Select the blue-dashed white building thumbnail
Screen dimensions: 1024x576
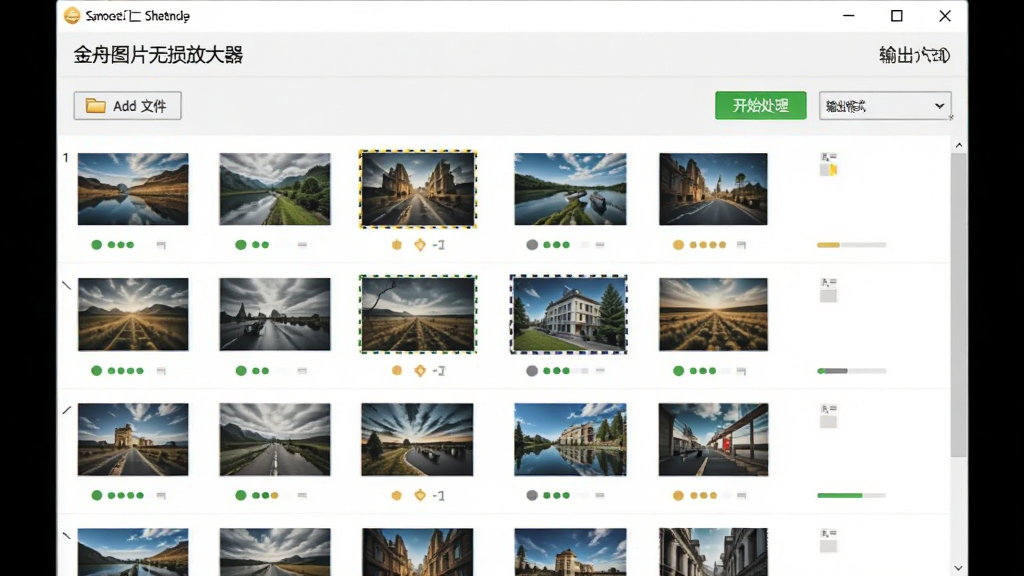[569, 314]
